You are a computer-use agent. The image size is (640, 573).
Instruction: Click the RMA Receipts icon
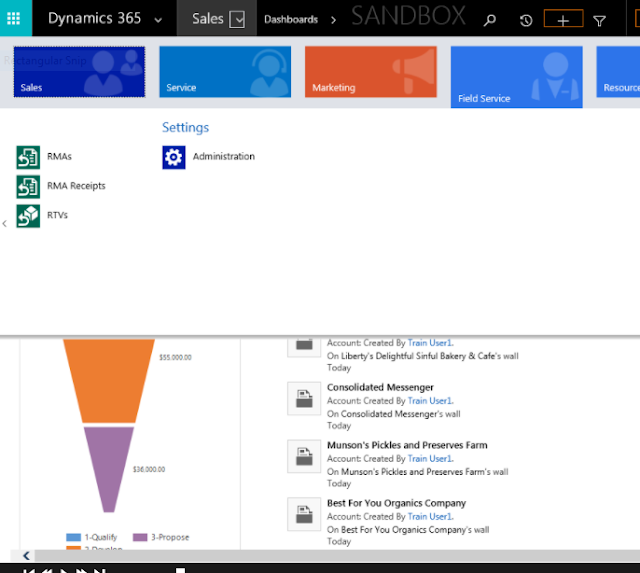28,187
